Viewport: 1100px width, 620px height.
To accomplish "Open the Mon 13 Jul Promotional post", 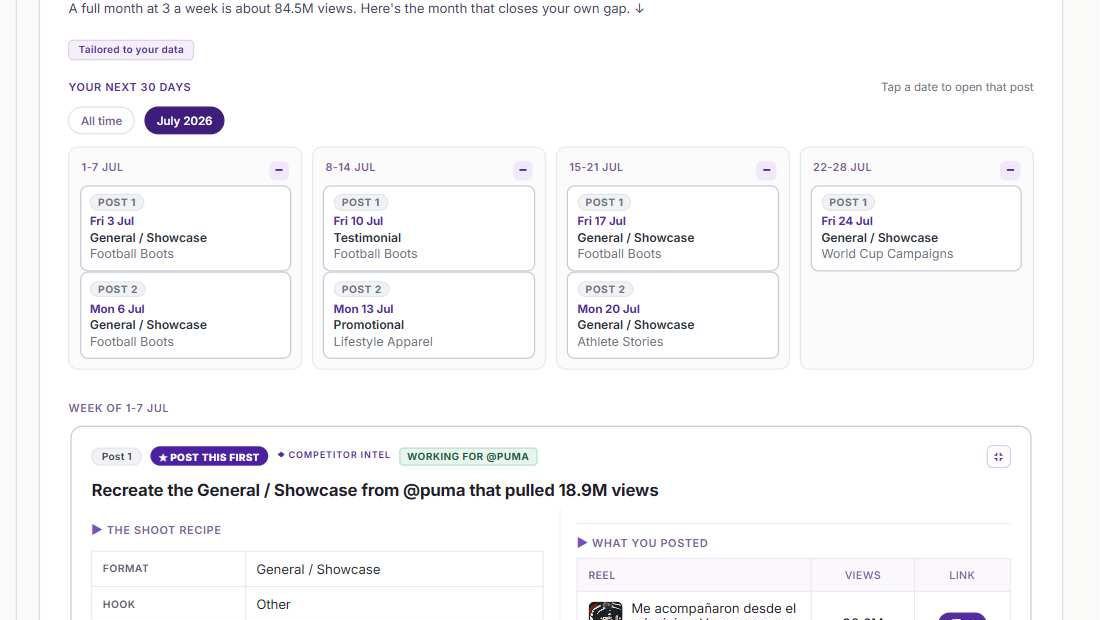I will coord(429,315).
